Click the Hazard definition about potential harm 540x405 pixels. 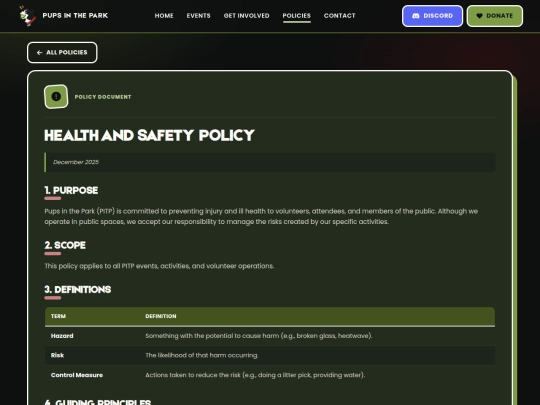[x=259, y=336]
